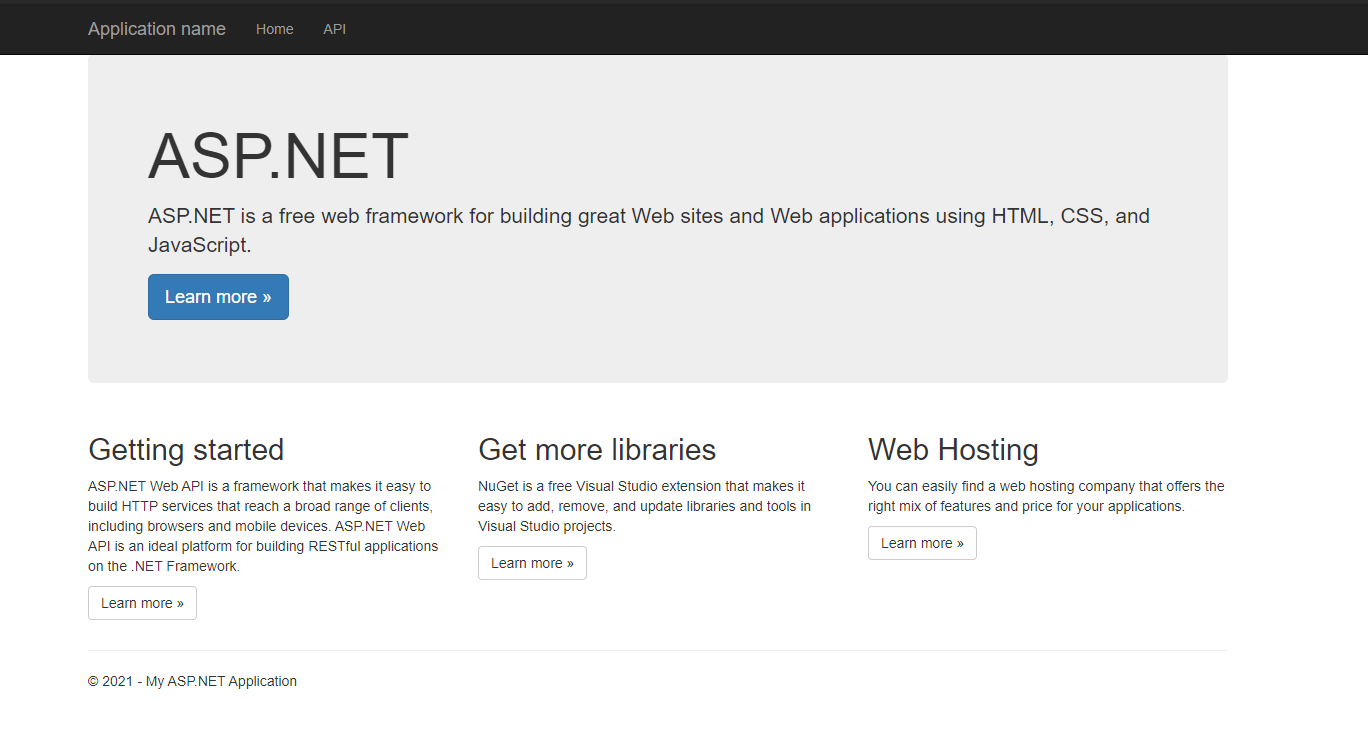1368x735 pixels.
Task: Click the web hosting company paragraph
Action: (1046, 496)
